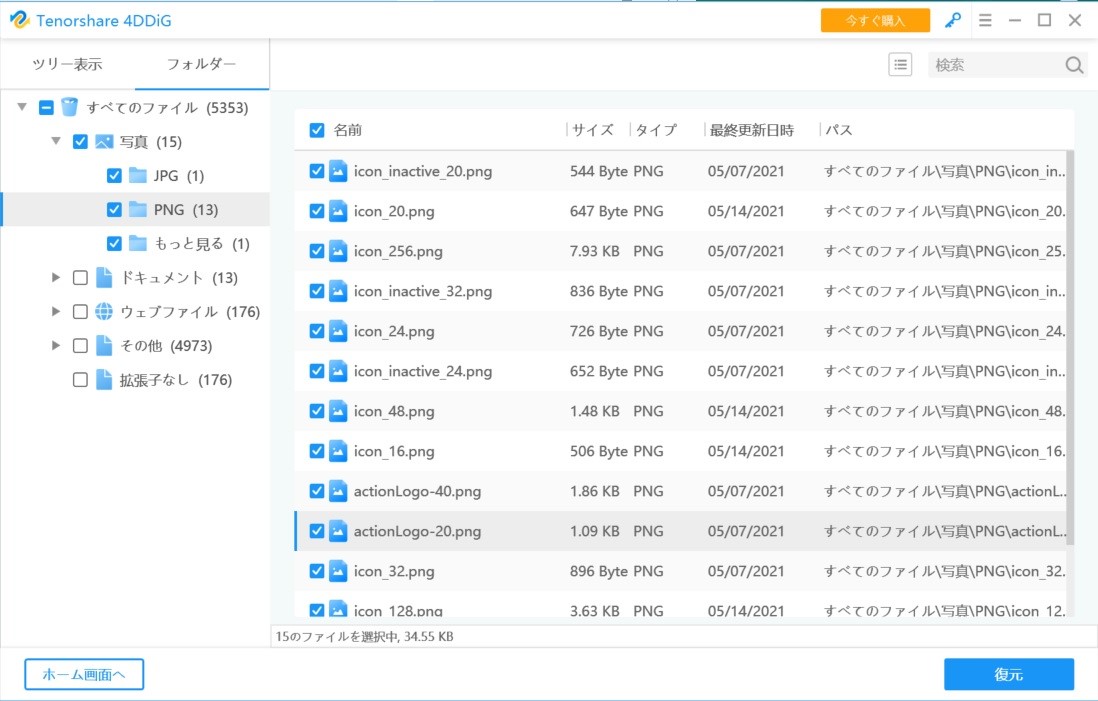Select the icon_32.png file name
Image resolution: width=1098 pixels, height=701 pixels.
coord(394,571)
